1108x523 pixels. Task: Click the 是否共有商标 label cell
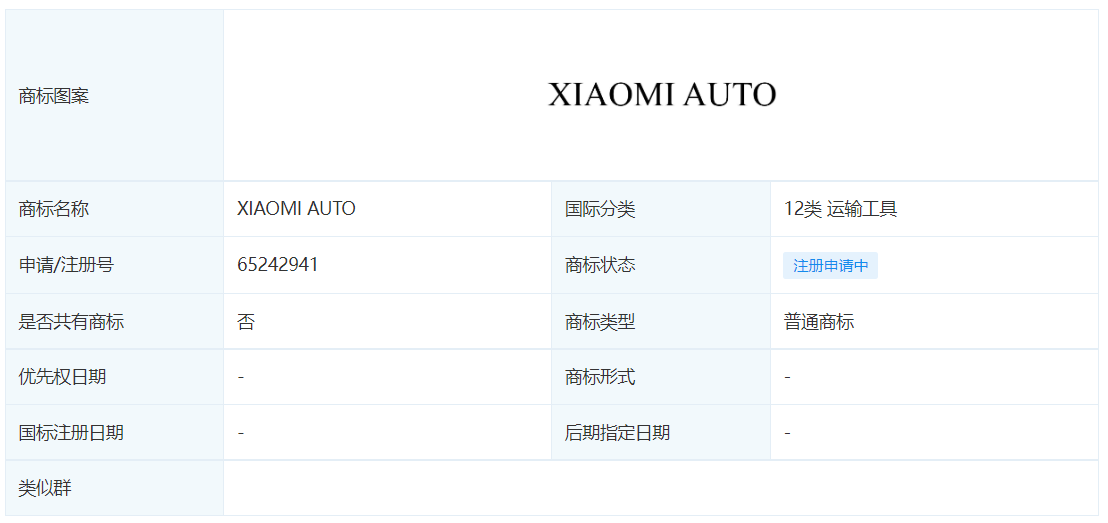coord(114,322)
